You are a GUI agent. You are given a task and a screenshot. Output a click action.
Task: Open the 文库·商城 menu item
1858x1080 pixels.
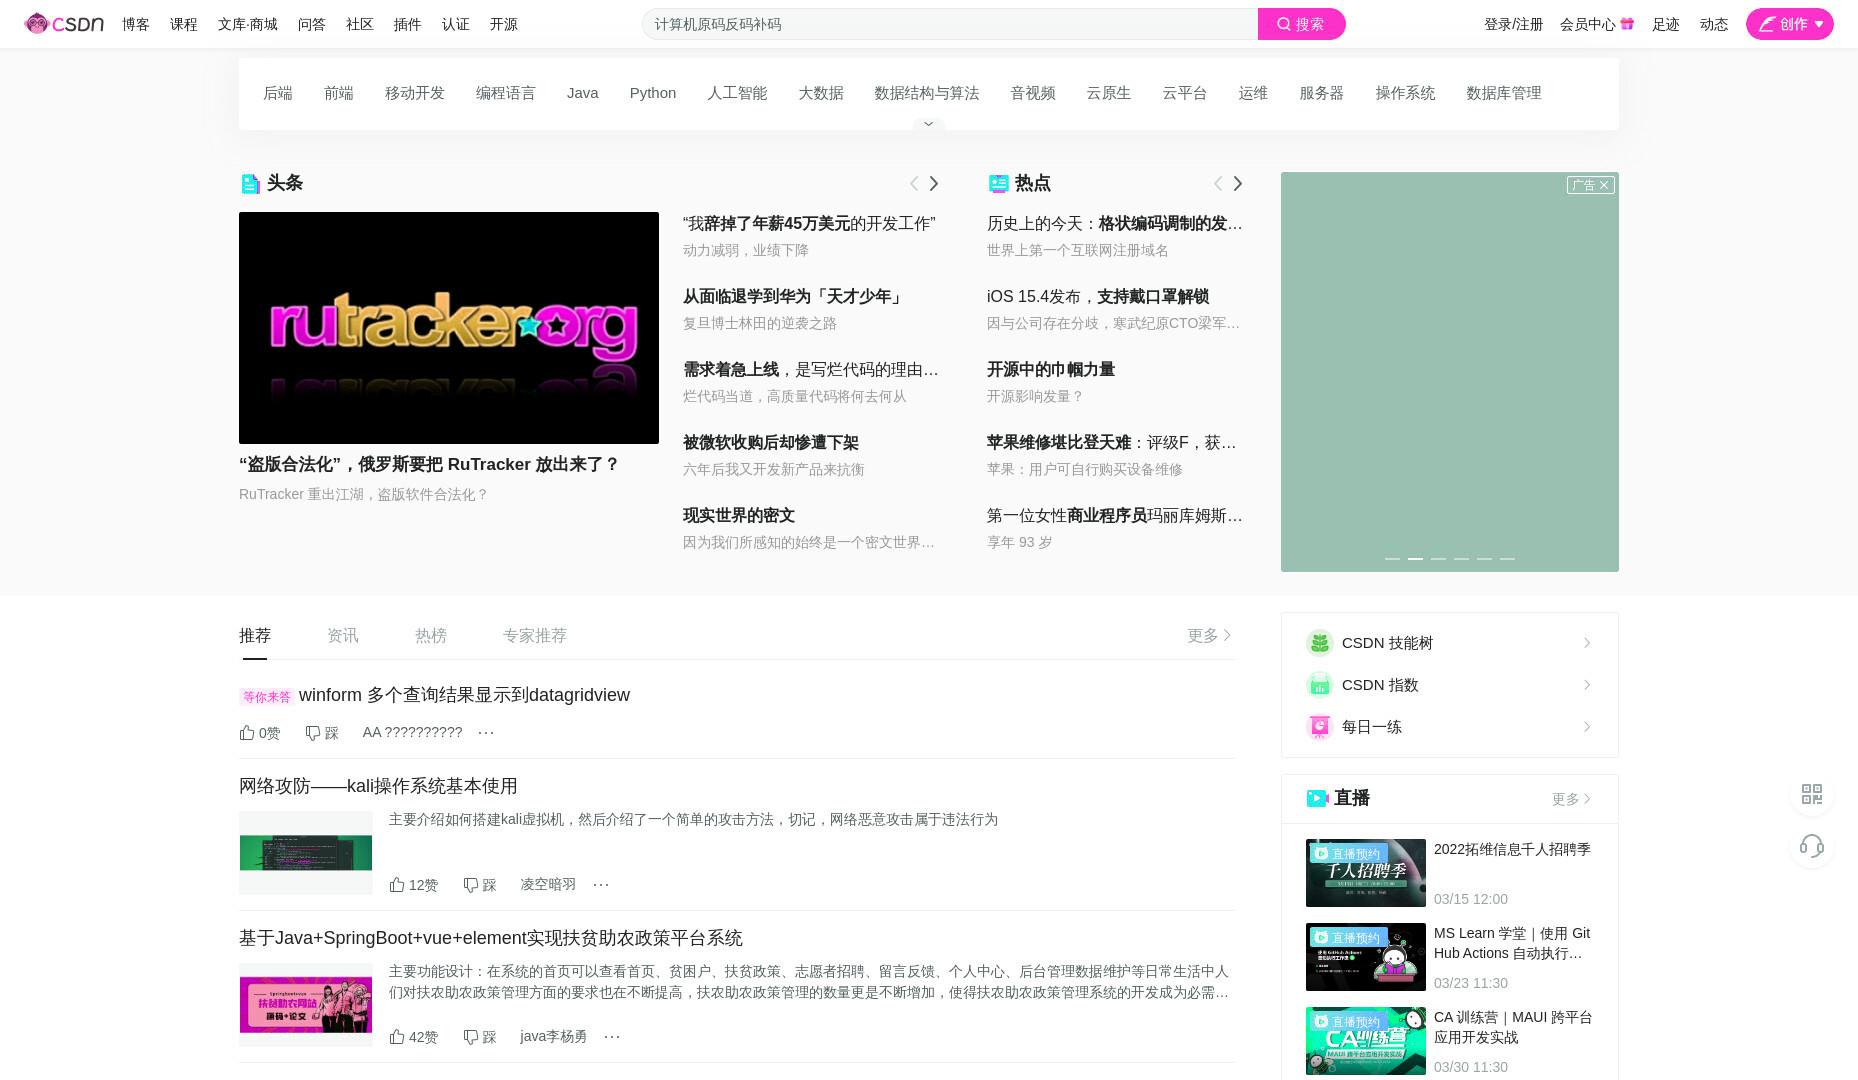248,24
